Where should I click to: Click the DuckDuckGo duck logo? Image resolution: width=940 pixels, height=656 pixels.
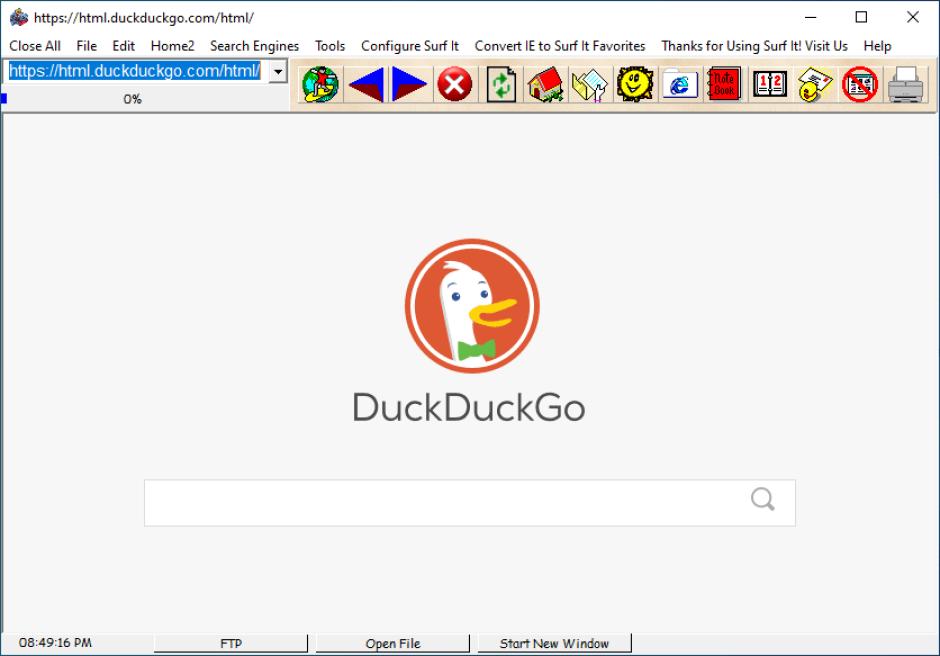click(472, 306)
